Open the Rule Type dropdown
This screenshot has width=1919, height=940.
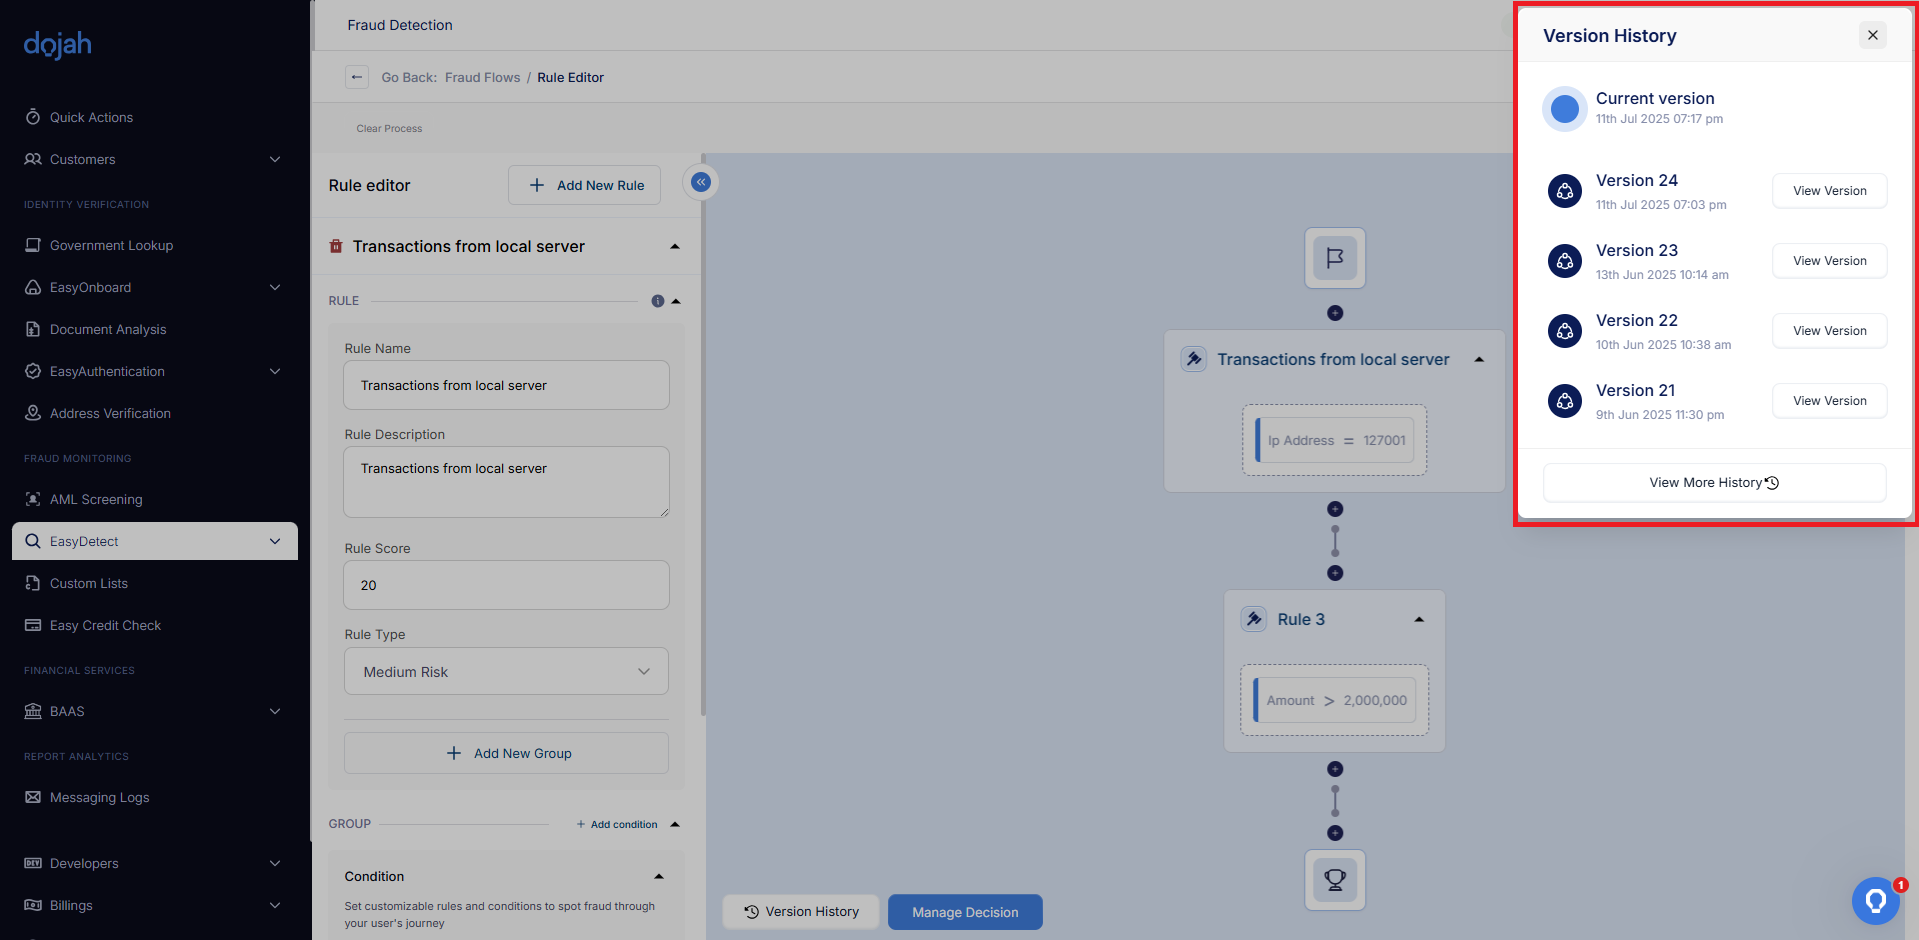506,672
